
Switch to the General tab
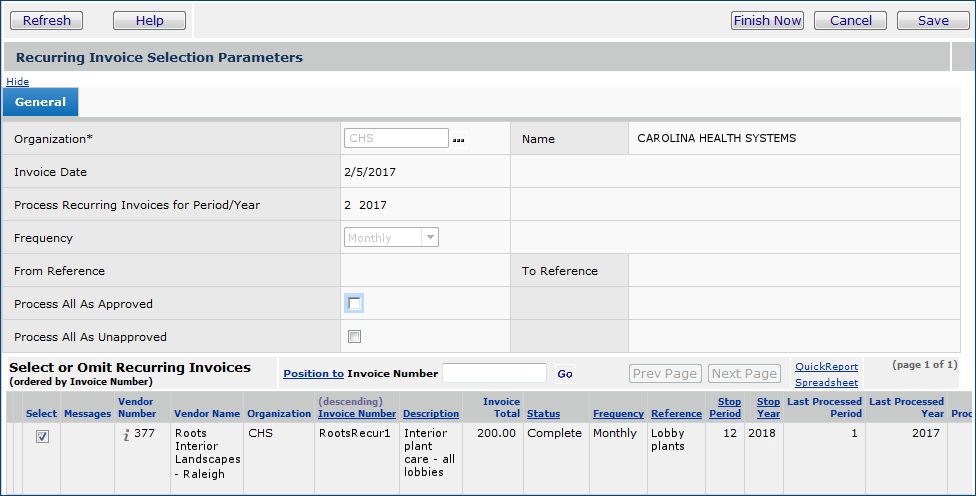pyautogui.click(x=41, y=102)
